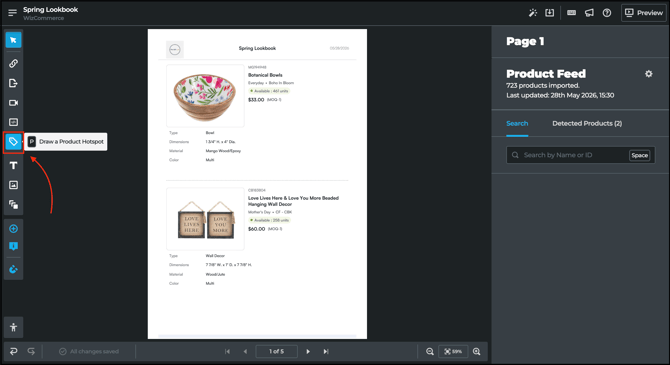Choose the image insert tool
The width and height of the screenshot is (670, 365).
[13, 185]
